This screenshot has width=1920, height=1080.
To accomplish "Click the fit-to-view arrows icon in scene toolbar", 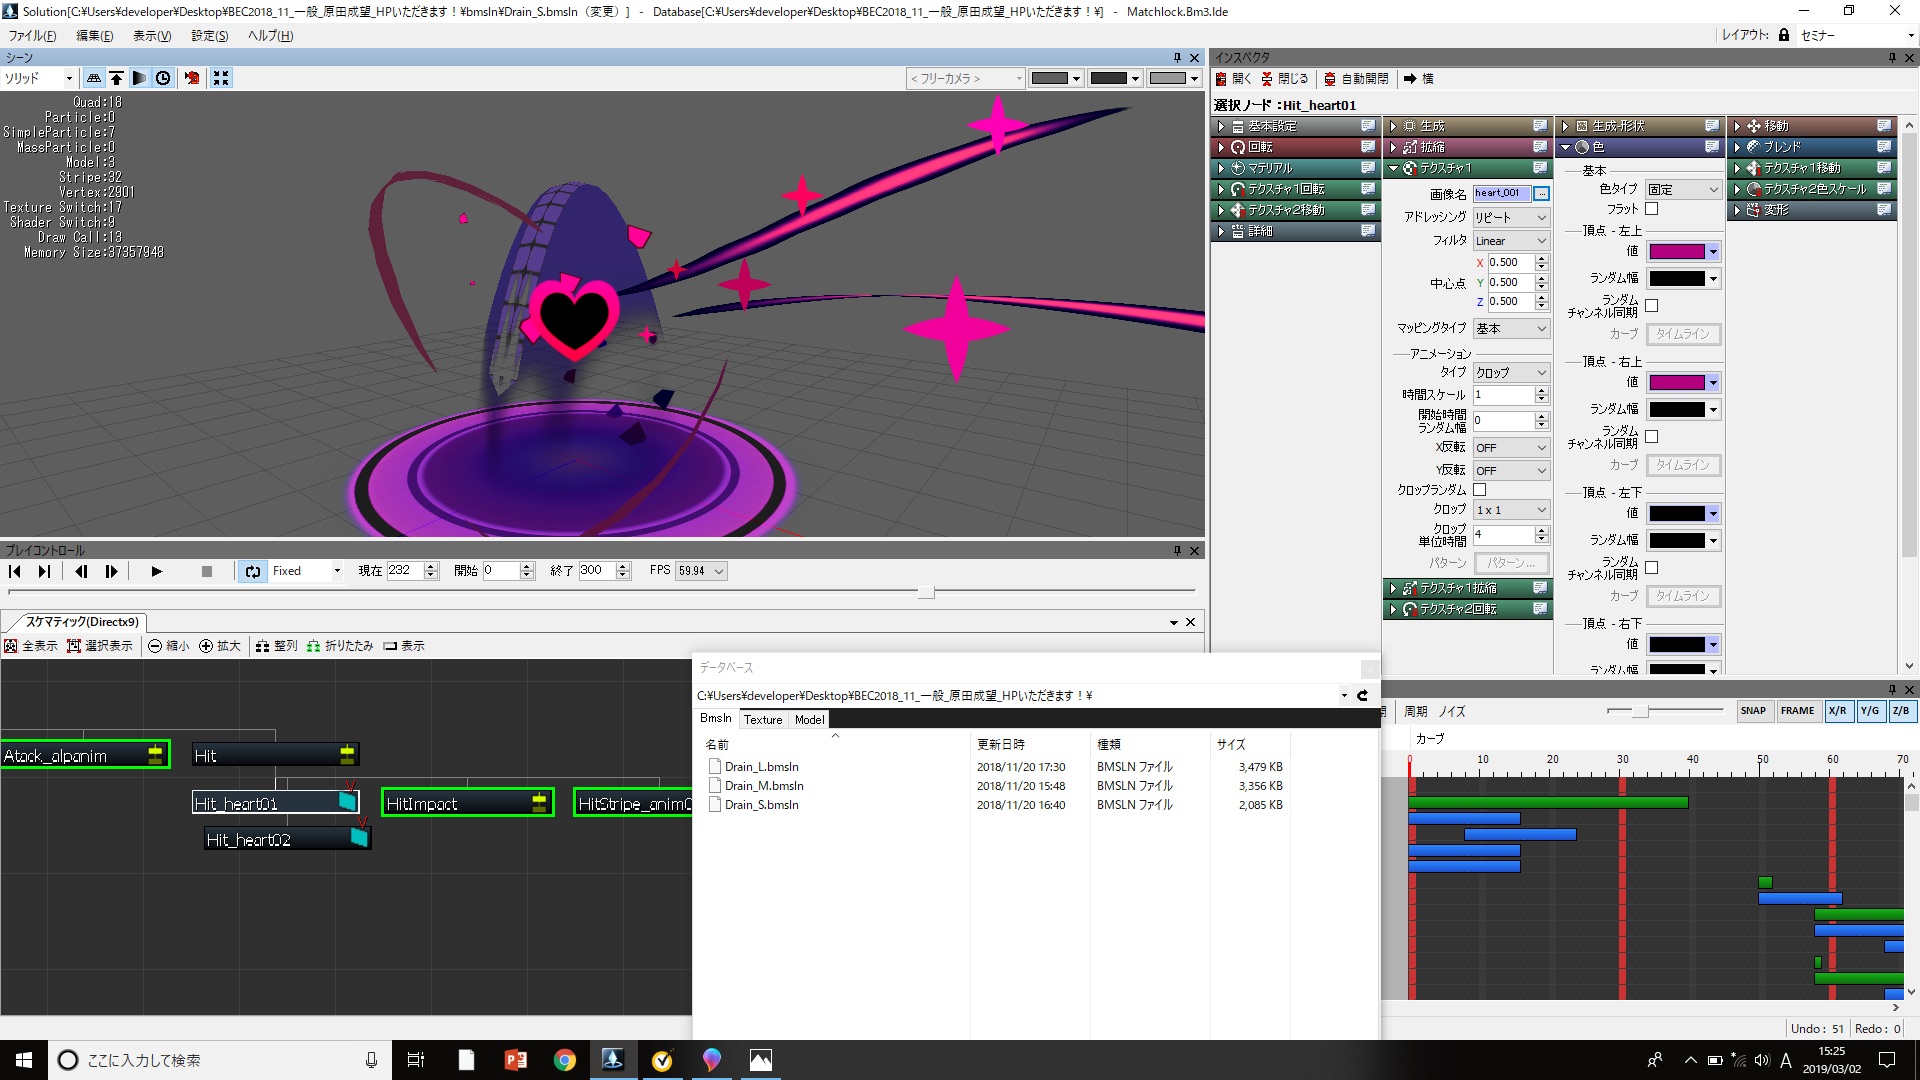I will (221, 78).
